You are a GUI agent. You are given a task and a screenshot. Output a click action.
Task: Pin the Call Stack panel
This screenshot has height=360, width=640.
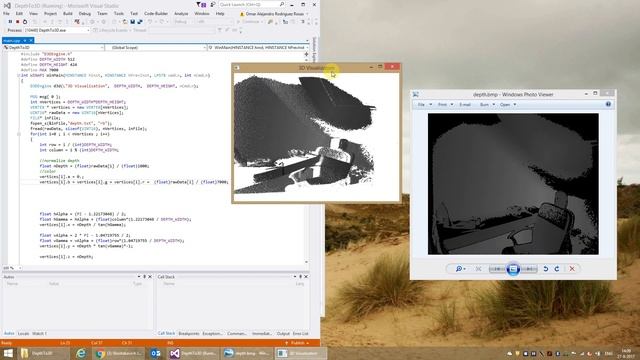pos(300,277)
